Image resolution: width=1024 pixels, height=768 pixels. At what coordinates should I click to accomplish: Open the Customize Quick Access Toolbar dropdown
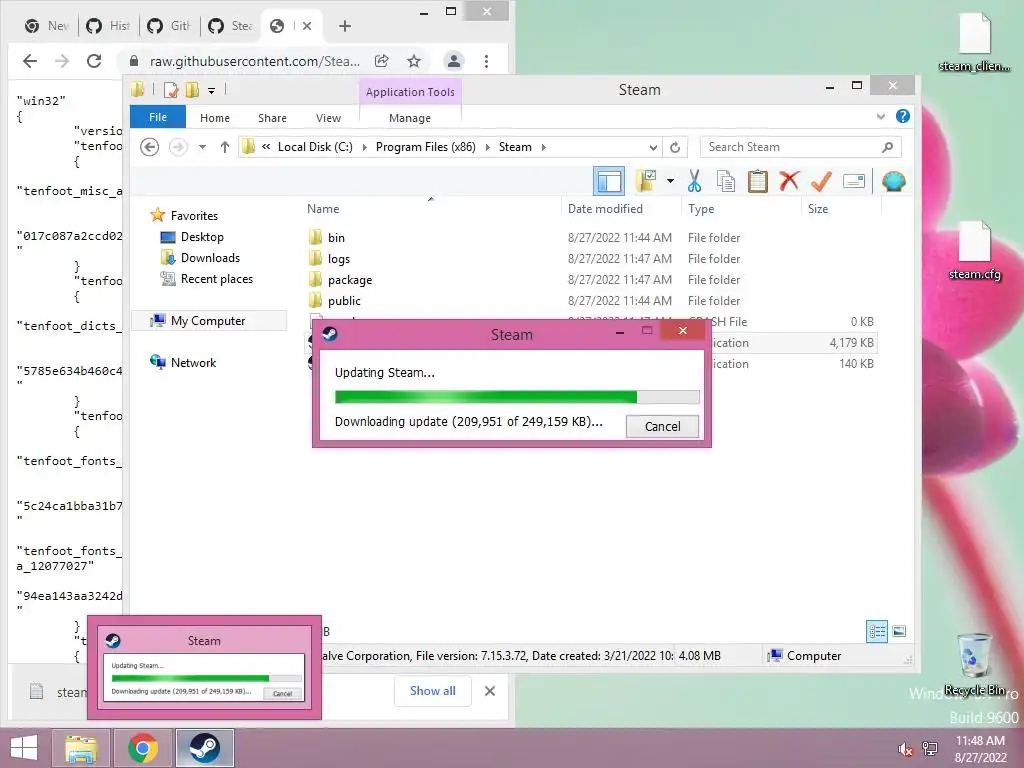tap(212, 91)
